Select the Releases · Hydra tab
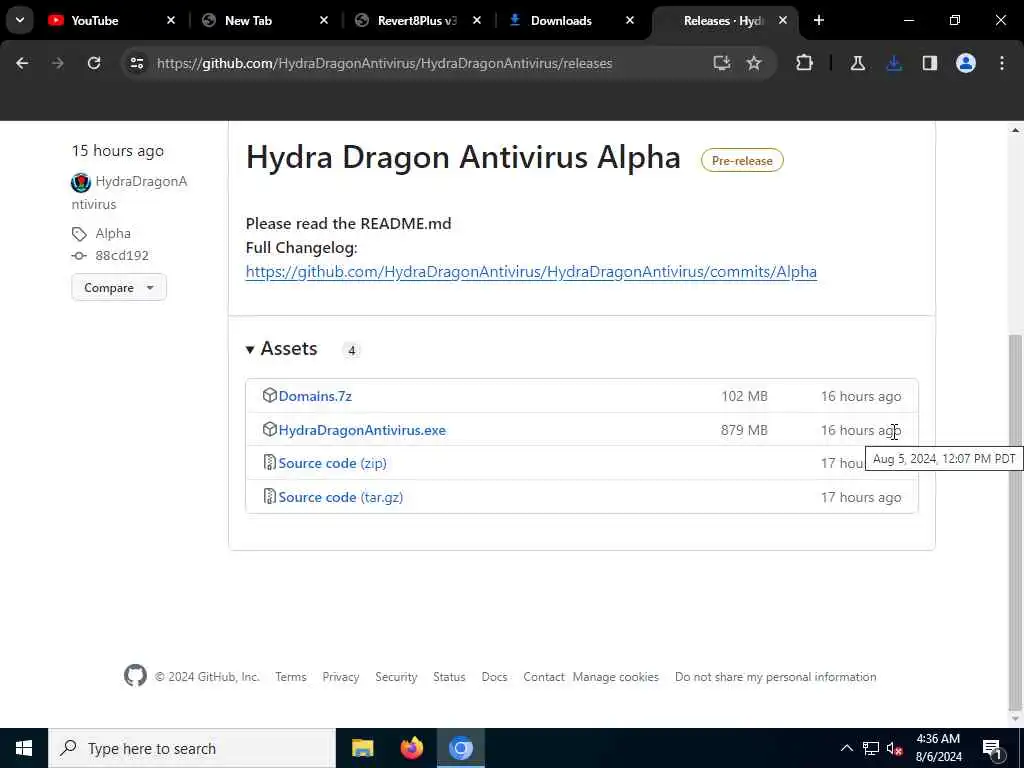The height and width of the screenshot is (768, 1024). click(724, 20)
